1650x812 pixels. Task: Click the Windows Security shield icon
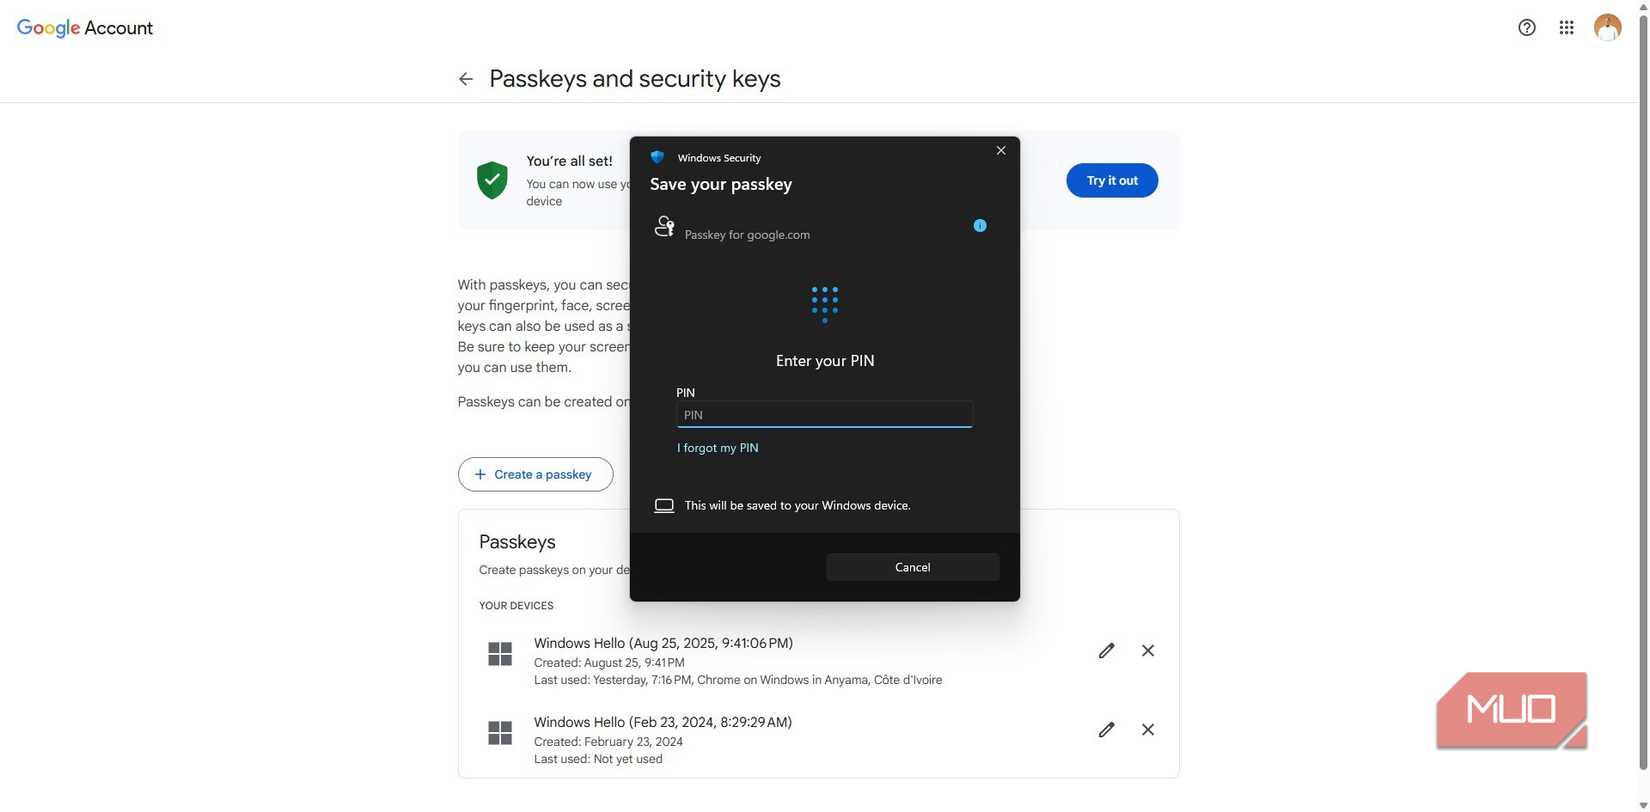(x=657, y=157)
